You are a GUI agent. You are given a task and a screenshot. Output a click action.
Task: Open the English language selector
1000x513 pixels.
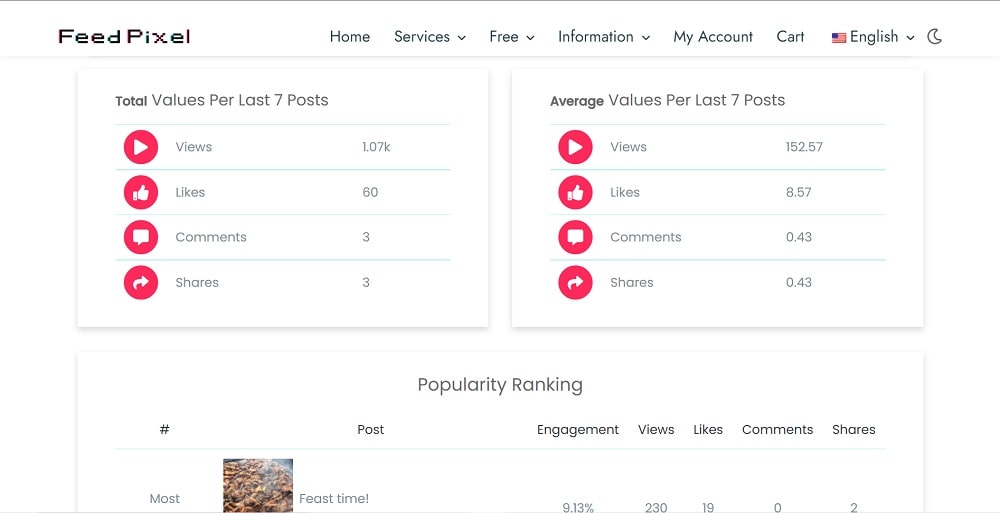coord(873,37)
